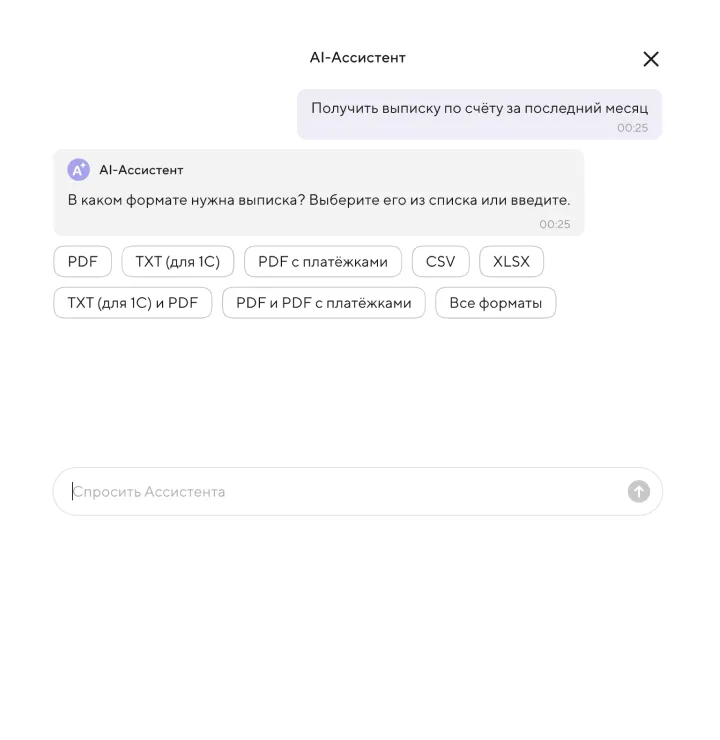Select the TXT (для 1С) option
This screenshot has height=740, width=720.
[178, 262]
